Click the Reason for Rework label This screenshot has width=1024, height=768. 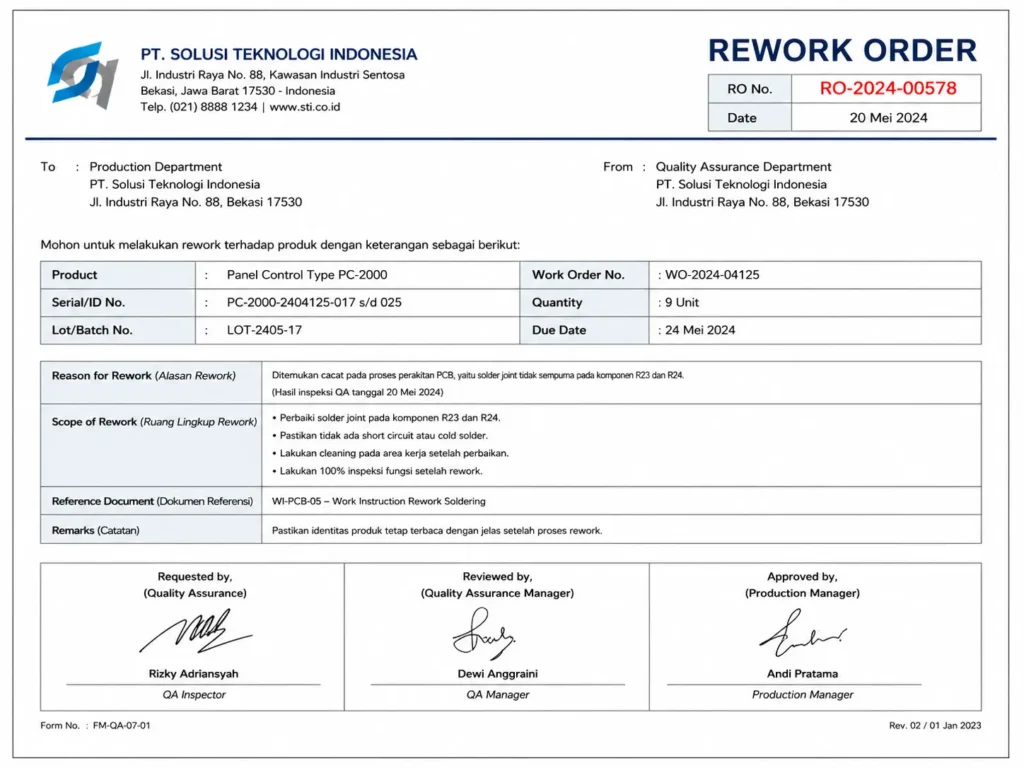click(x=144, y=376)
